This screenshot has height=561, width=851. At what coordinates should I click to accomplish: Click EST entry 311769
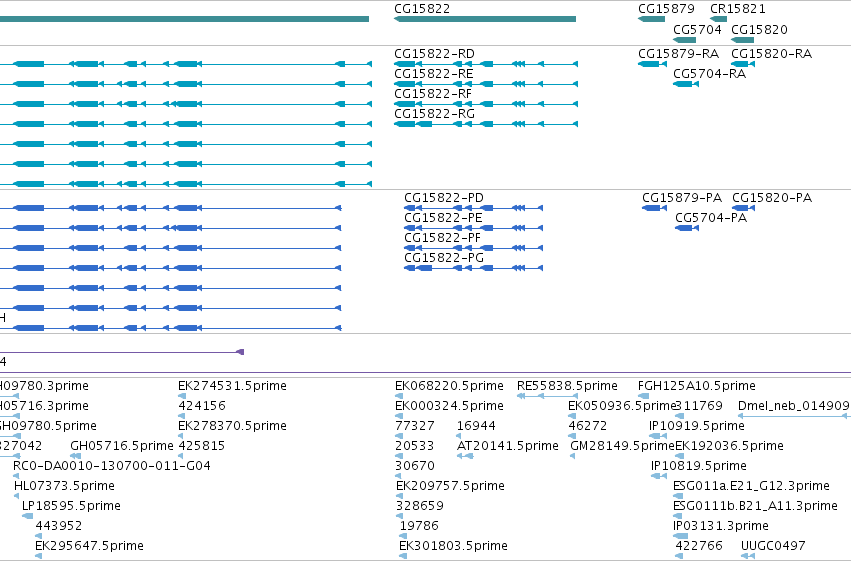[x=699, y=406]
